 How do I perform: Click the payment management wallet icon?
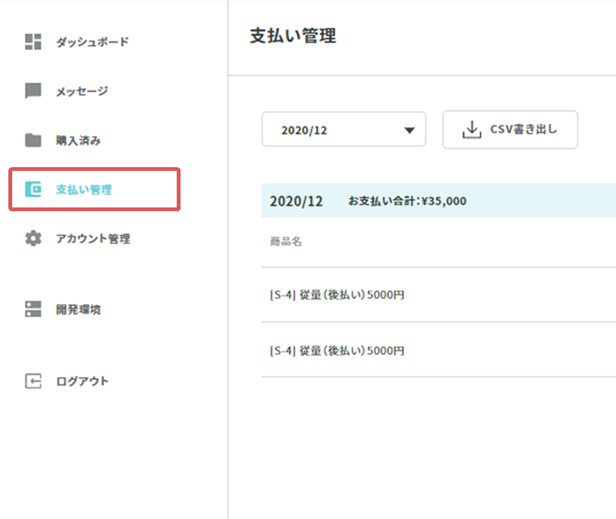click(x=33, y=189)
